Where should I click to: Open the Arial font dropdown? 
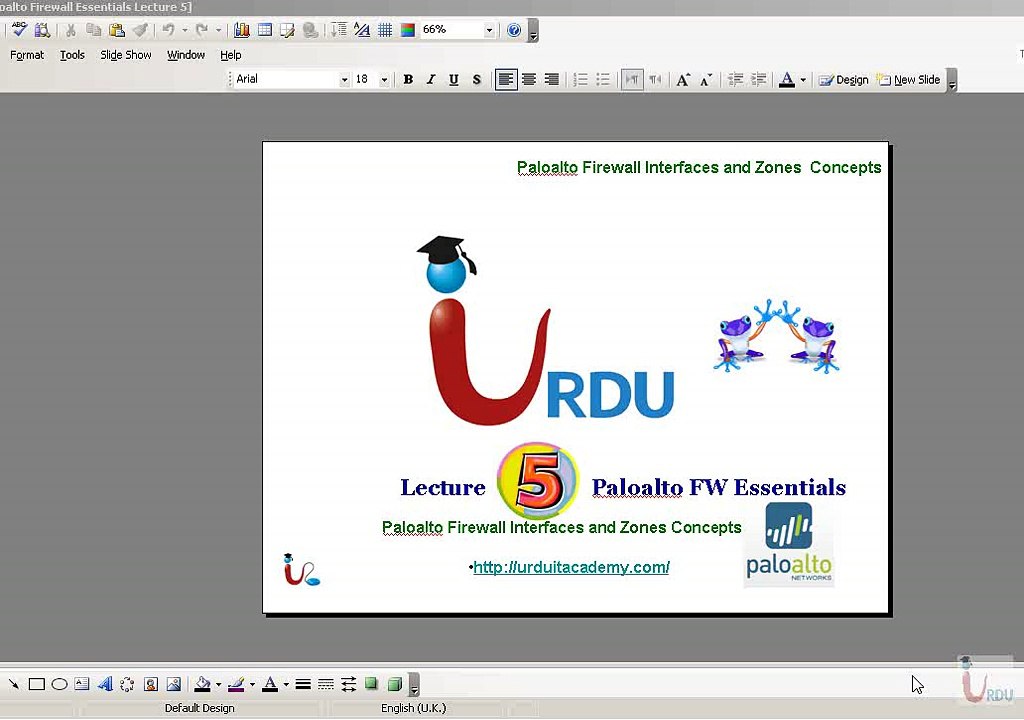(344, 80)
